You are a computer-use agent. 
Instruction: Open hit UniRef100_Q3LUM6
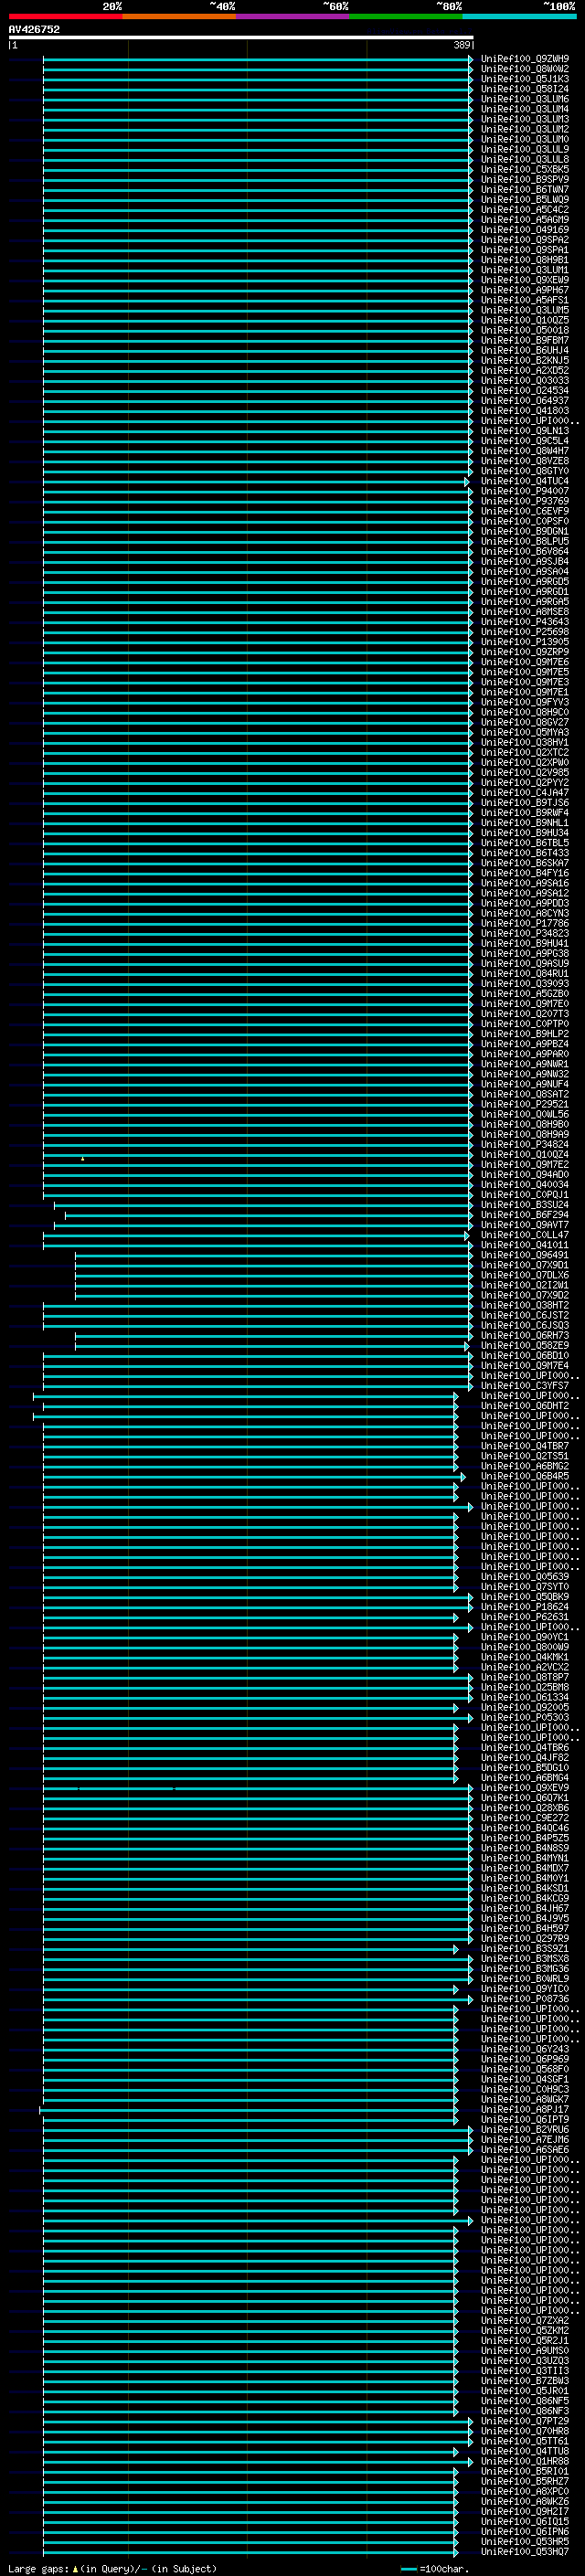[x=525, y=99]
